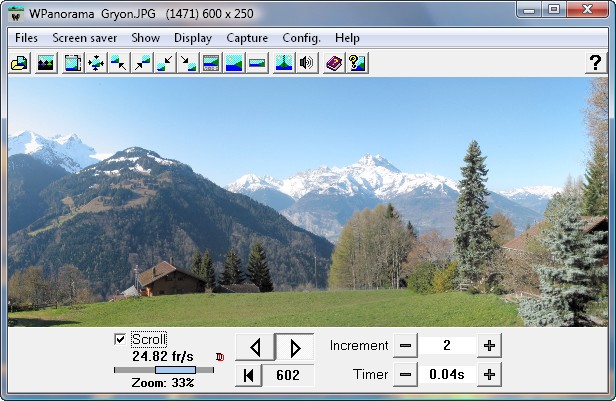Click the position field showing 602

[x=288, y=375]
